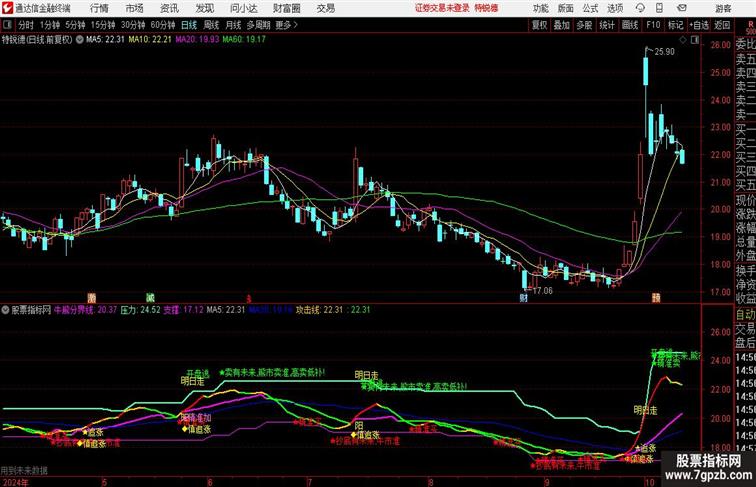Select the 月线 monthly period tab
Viewport: 756px width, 487px height.
233,25
